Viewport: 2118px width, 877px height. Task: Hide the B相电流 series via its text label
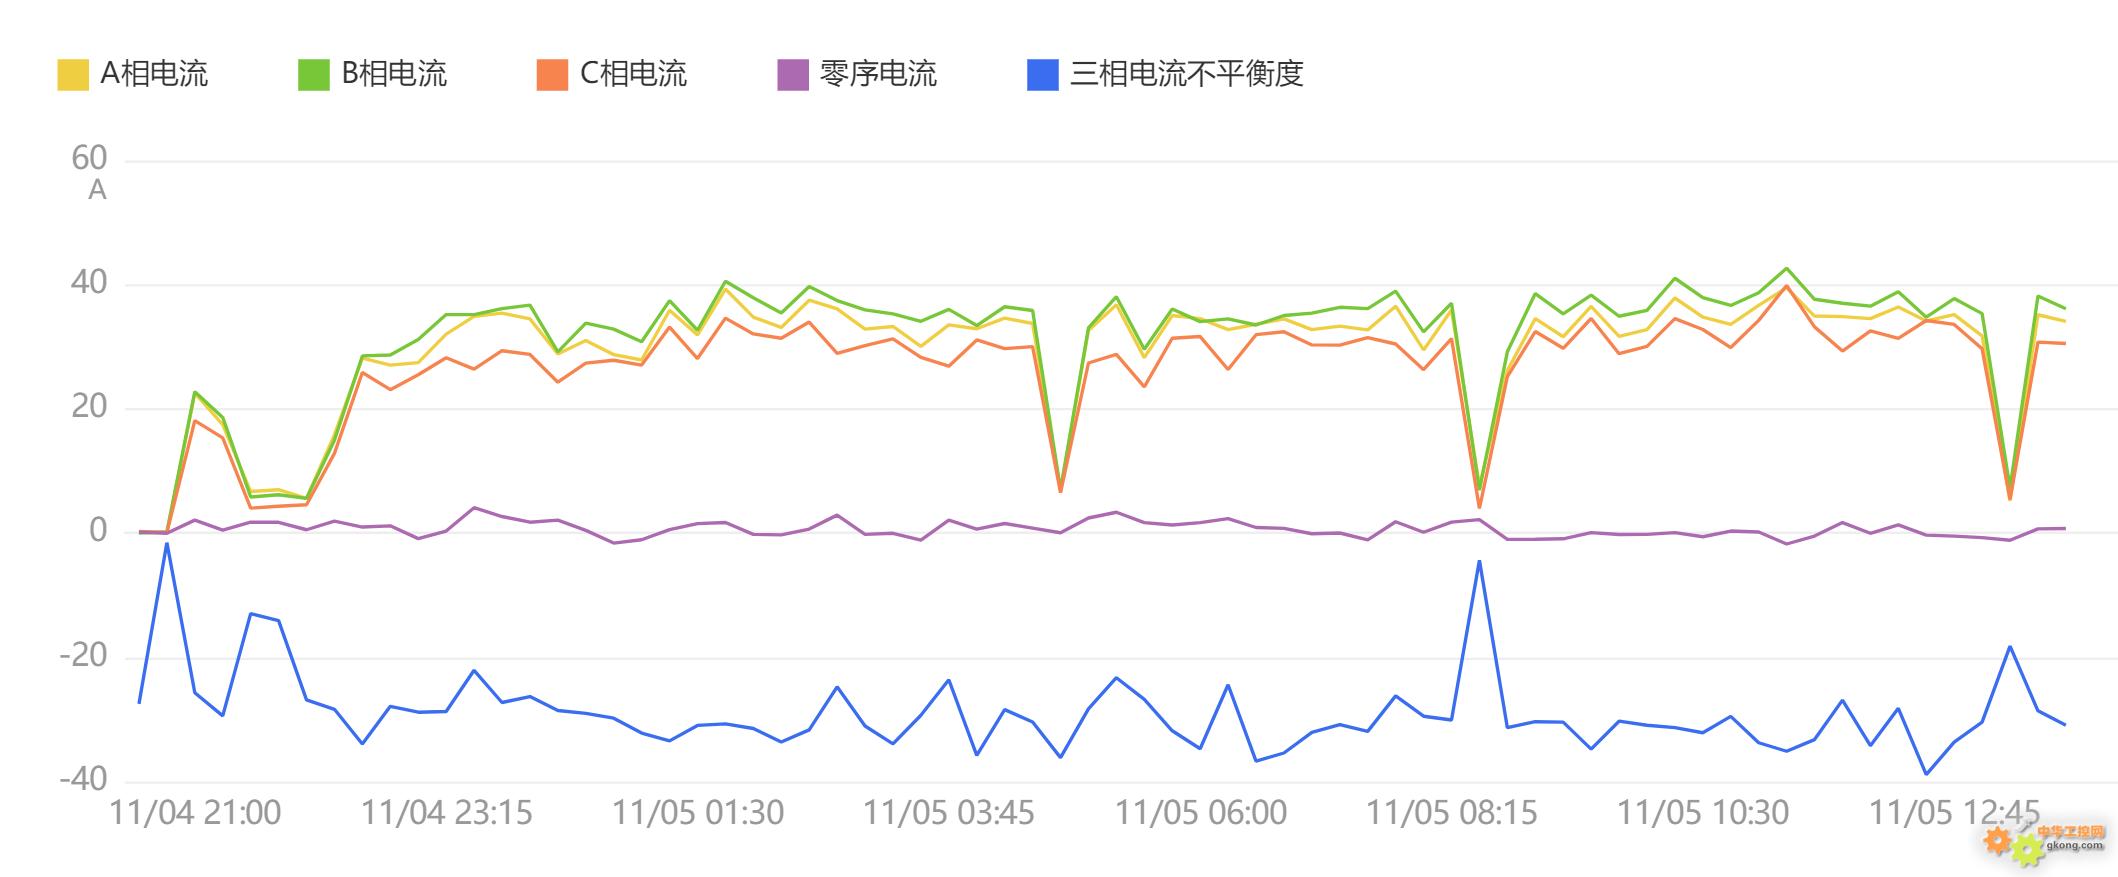(x=394, y=74)
